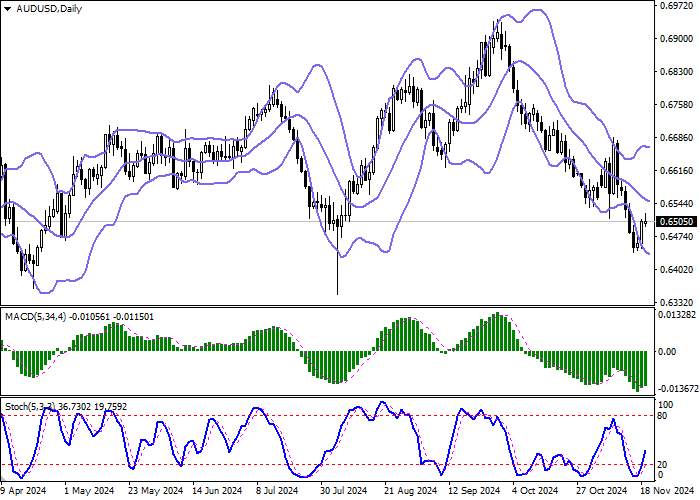Select the 0.64740 price axis value
The width and height of the screenshot is (700, 500).
click(x=676, y=237)
